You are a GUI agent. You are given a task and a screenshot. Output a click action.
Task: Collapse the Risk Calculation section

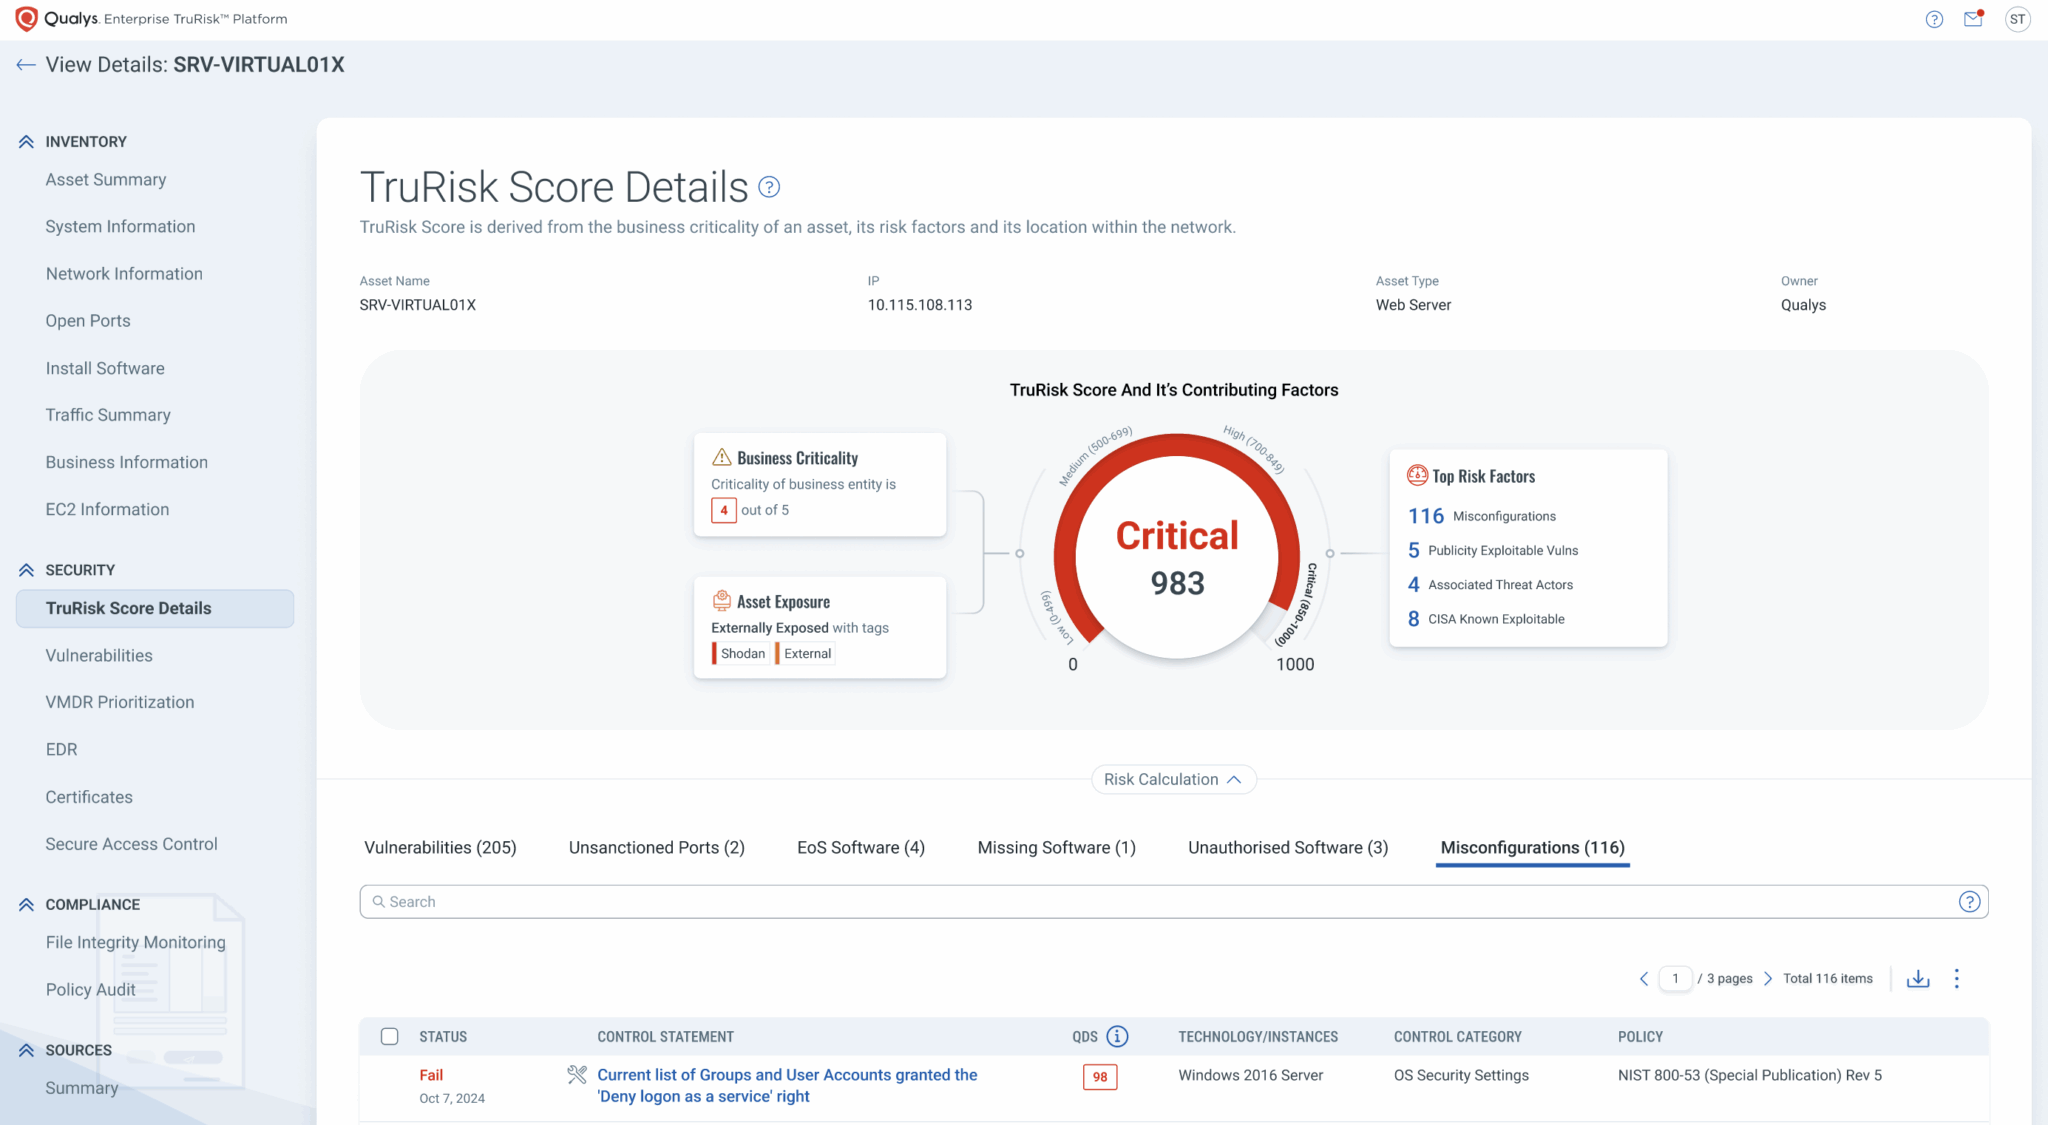(x=1173, y=779)
